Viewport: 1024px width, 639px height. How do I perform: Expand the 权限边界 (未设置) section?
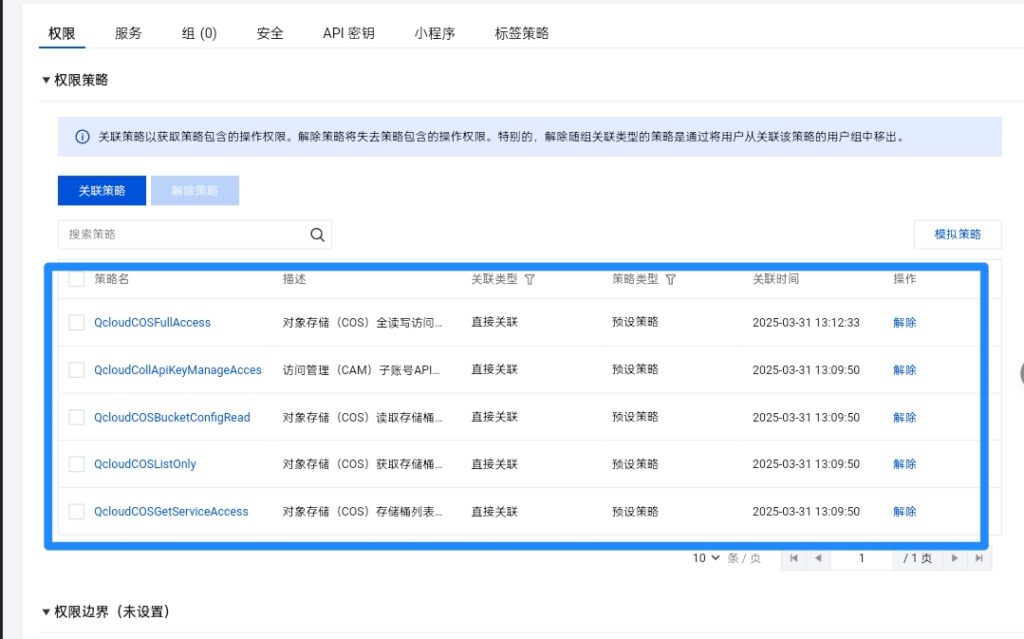coord(46,611)
